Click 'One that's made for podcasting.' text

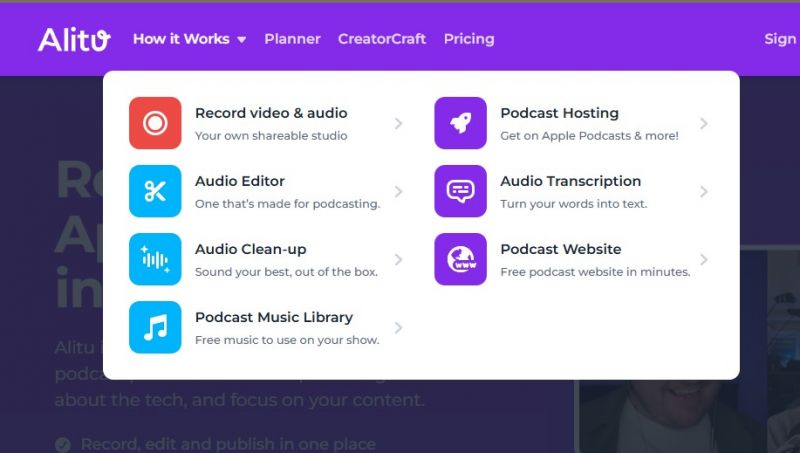tap(287, 204)
